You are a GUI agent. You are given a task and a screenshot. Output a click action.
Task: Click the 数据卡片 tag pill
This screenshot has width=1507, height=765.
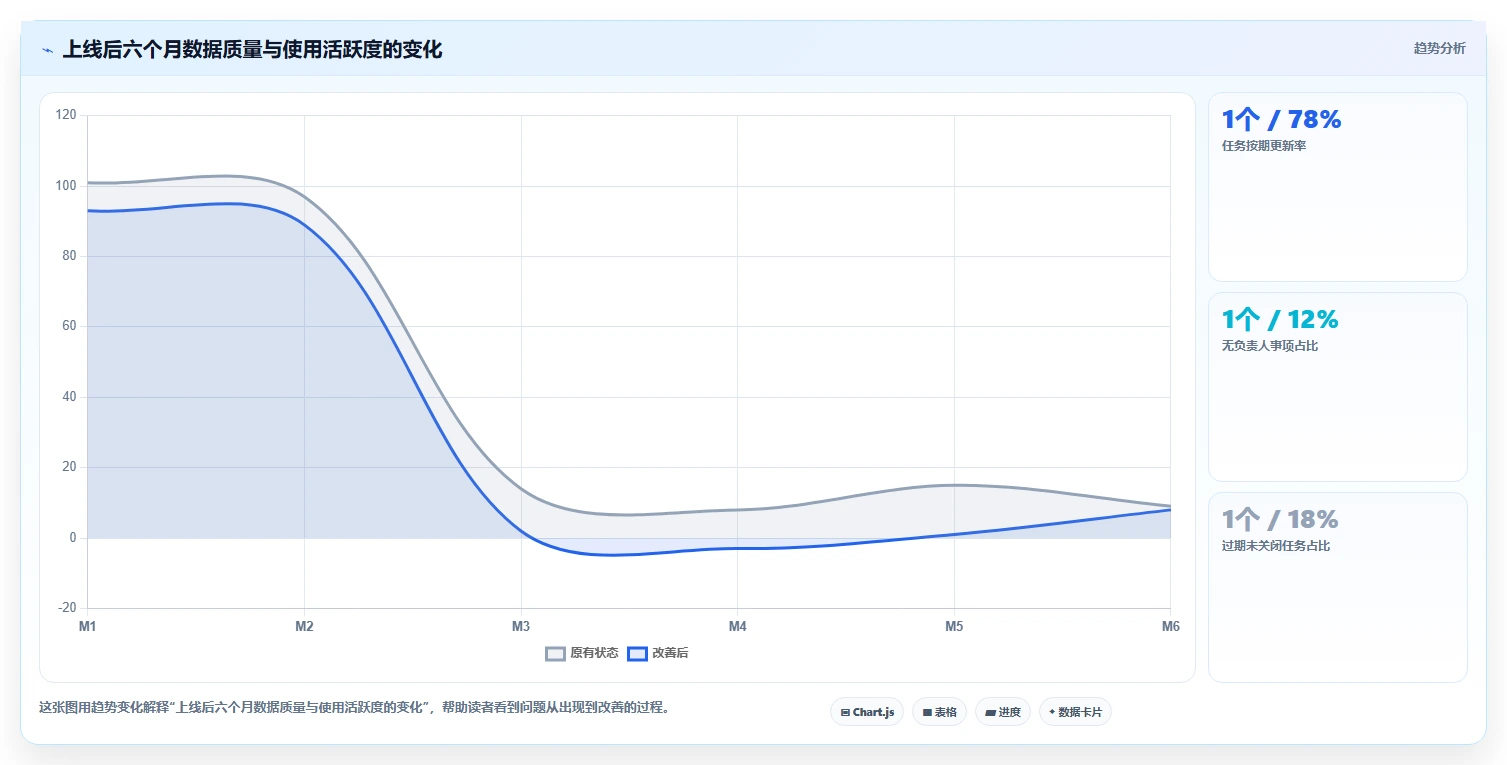point(1075,712)
